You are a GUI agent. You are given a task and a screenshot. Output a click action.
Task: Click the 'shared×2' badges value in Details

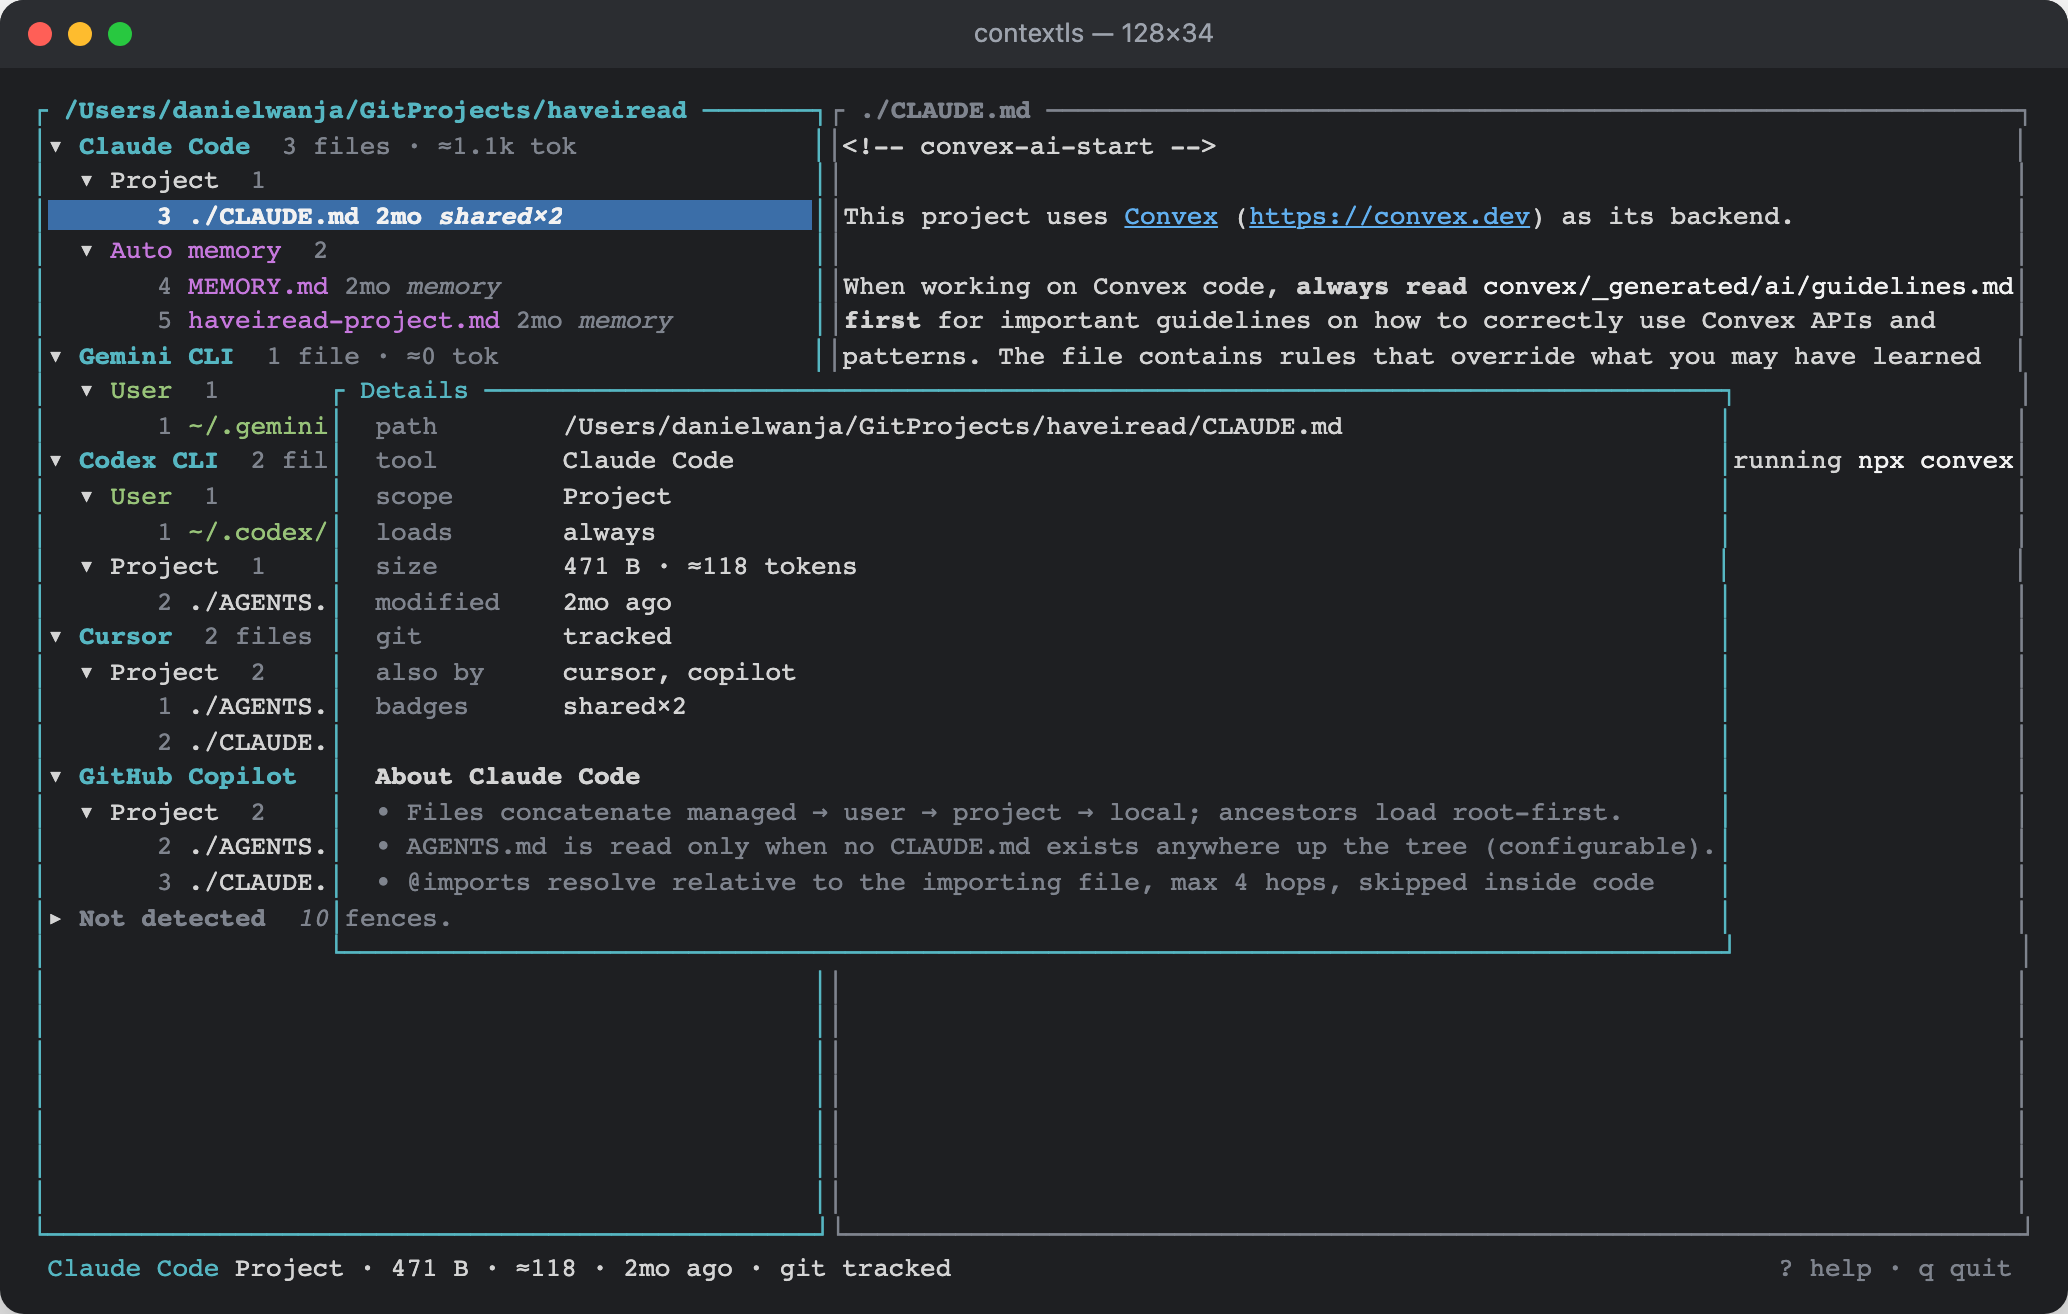[624, 706]
